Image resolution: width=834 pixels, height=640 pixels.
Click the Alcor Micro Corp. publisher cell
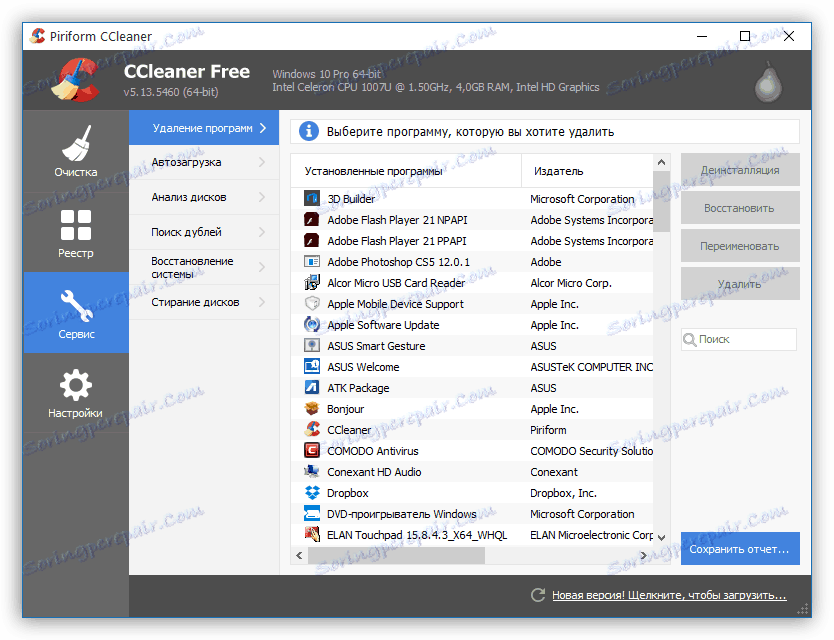pos(571,283)
